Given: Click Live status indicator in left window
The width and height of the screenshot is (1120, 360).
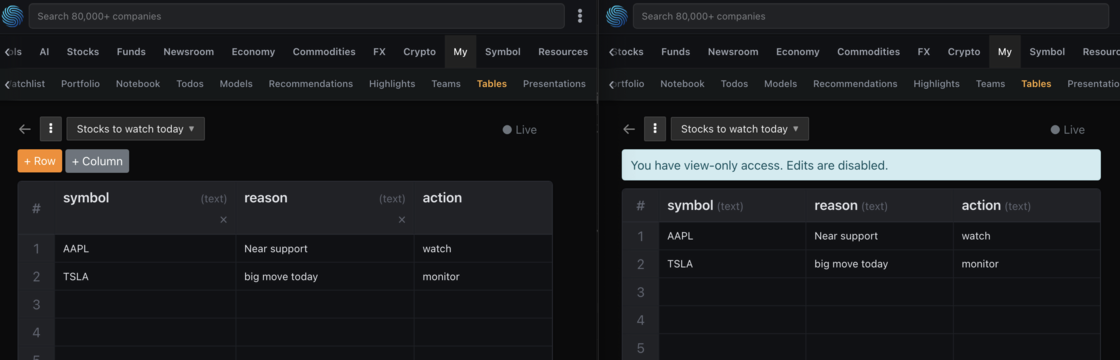Looking at the screenshot, I should tap(520, 130).
